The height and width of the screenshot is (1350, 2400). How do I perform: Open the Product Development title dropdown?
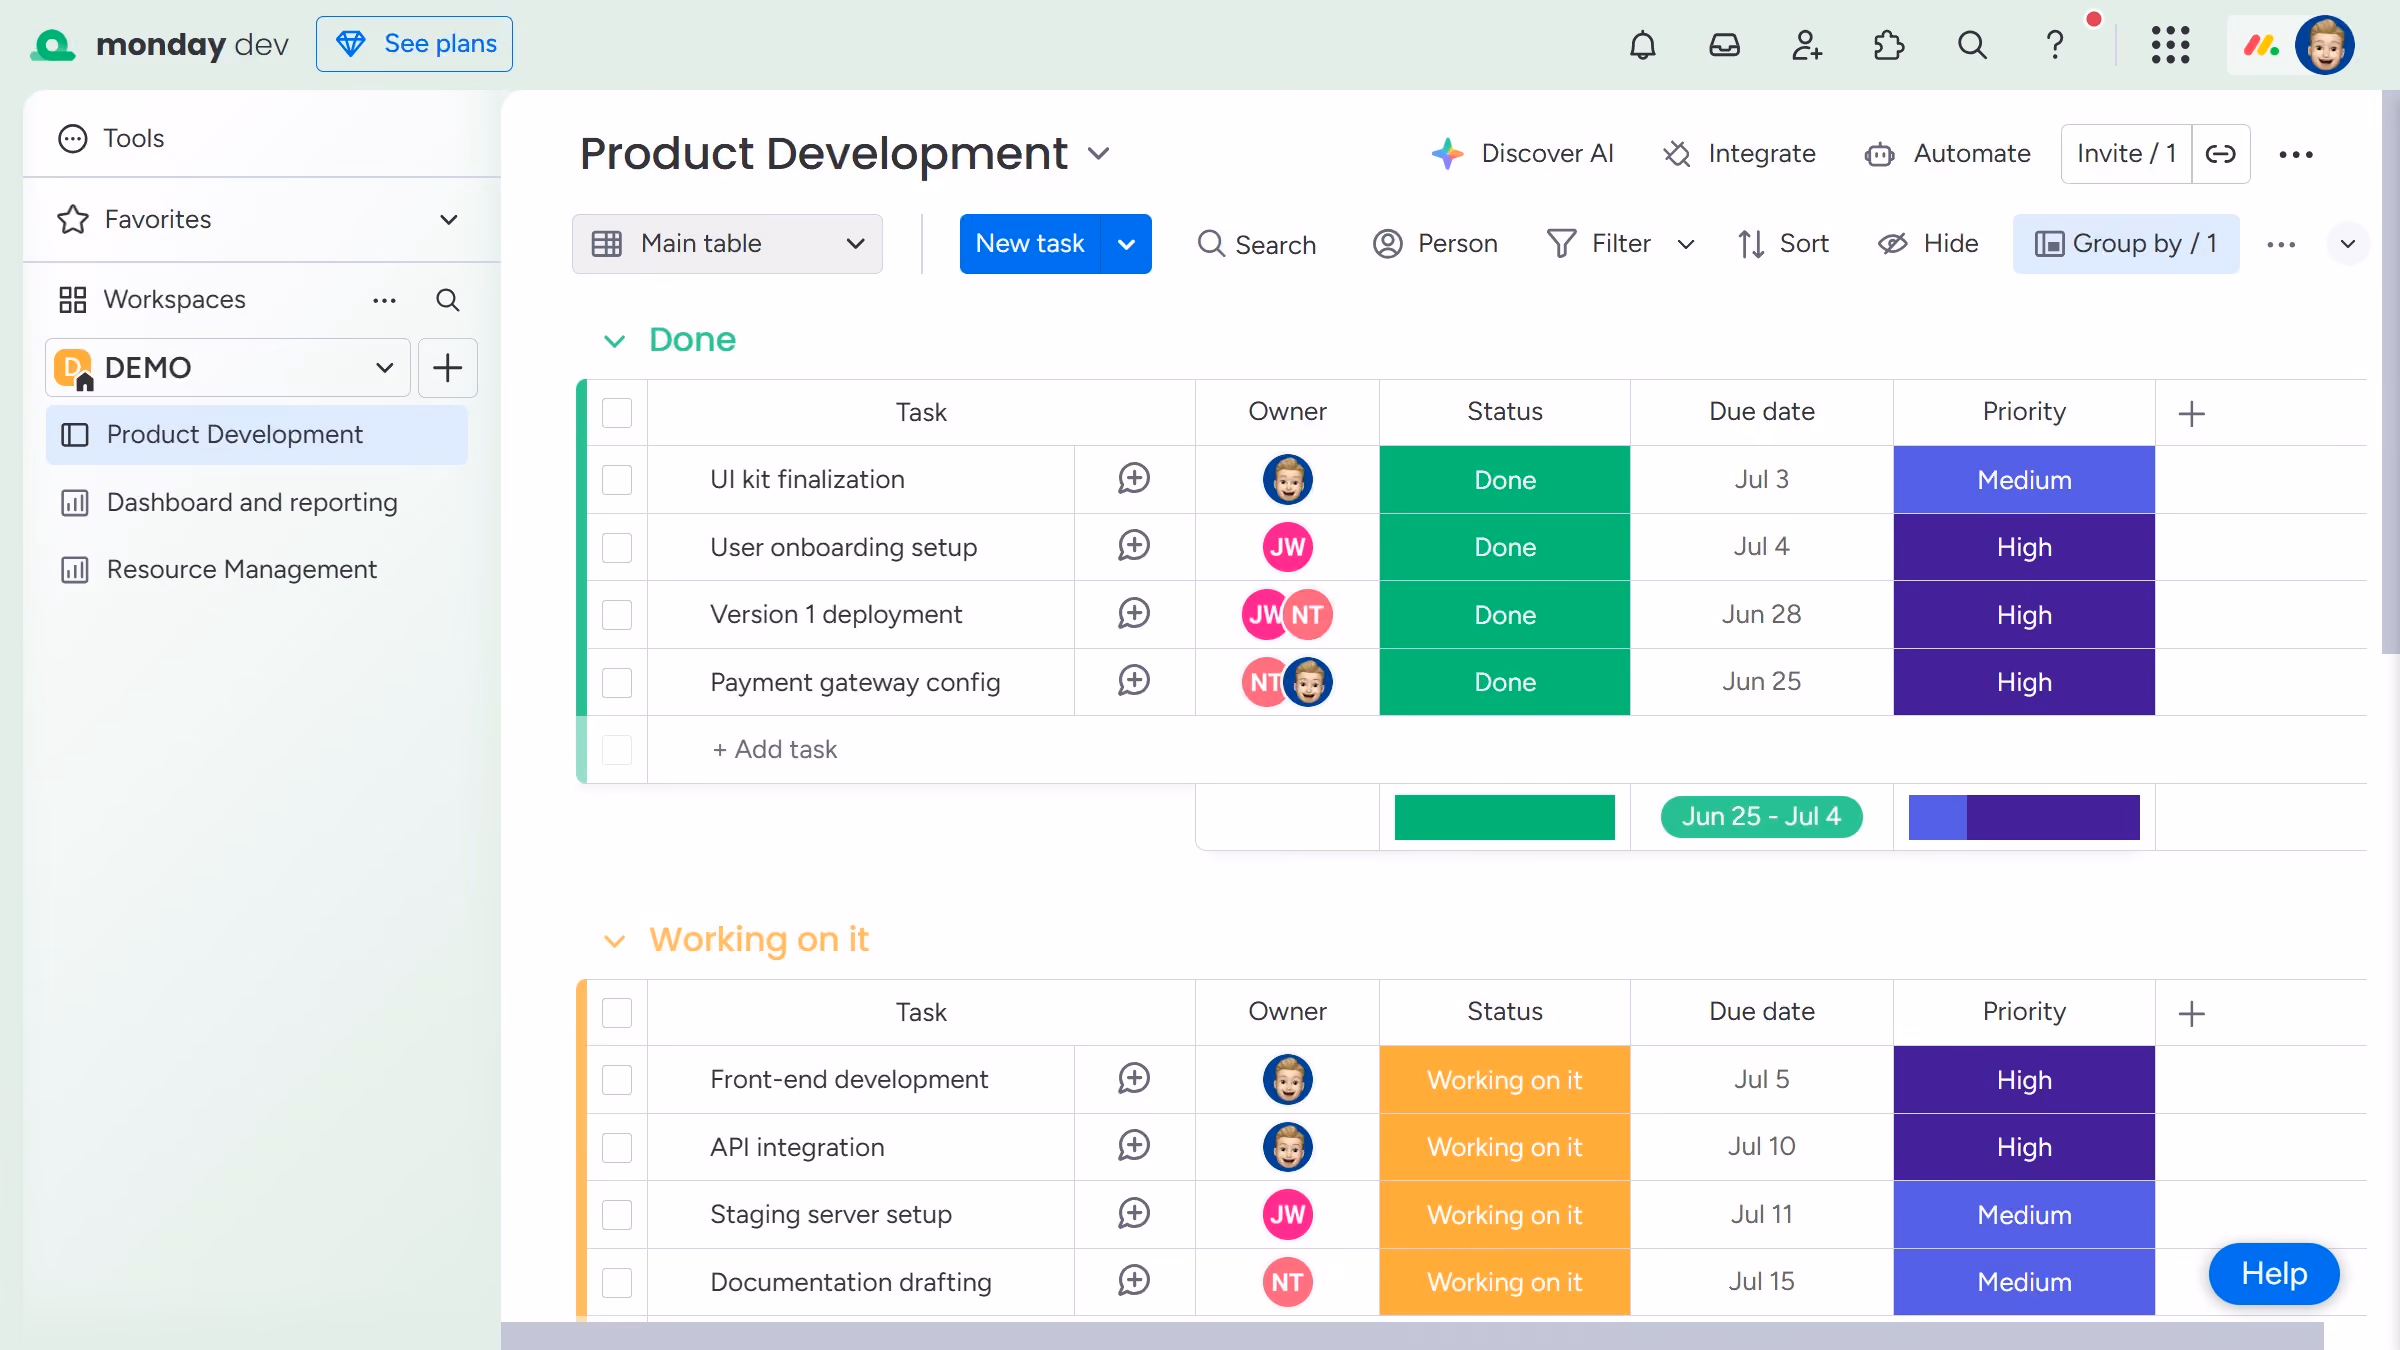pos(1098,154)
